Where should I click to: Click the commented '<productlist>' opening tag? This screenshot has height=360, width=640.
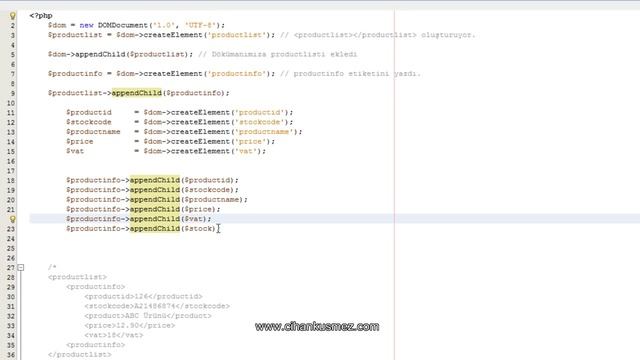coord(77,277)
